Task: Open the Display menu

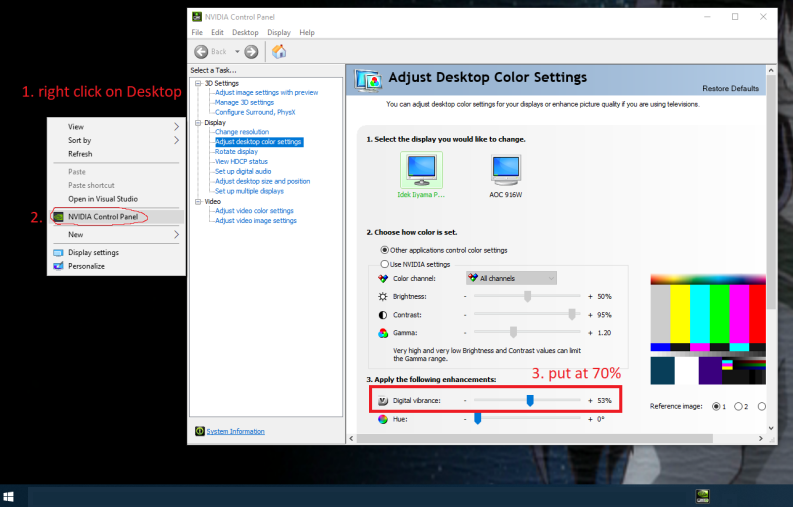Action: click(279, 32)
